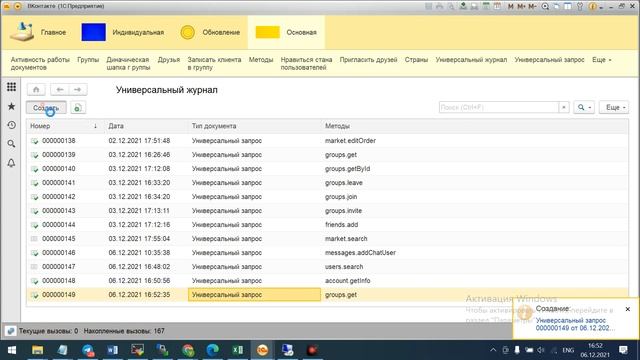The width and height of the screenshot is (640, 360).
Task: Open History clock icon in the sidebar
Action: [11, 125]
